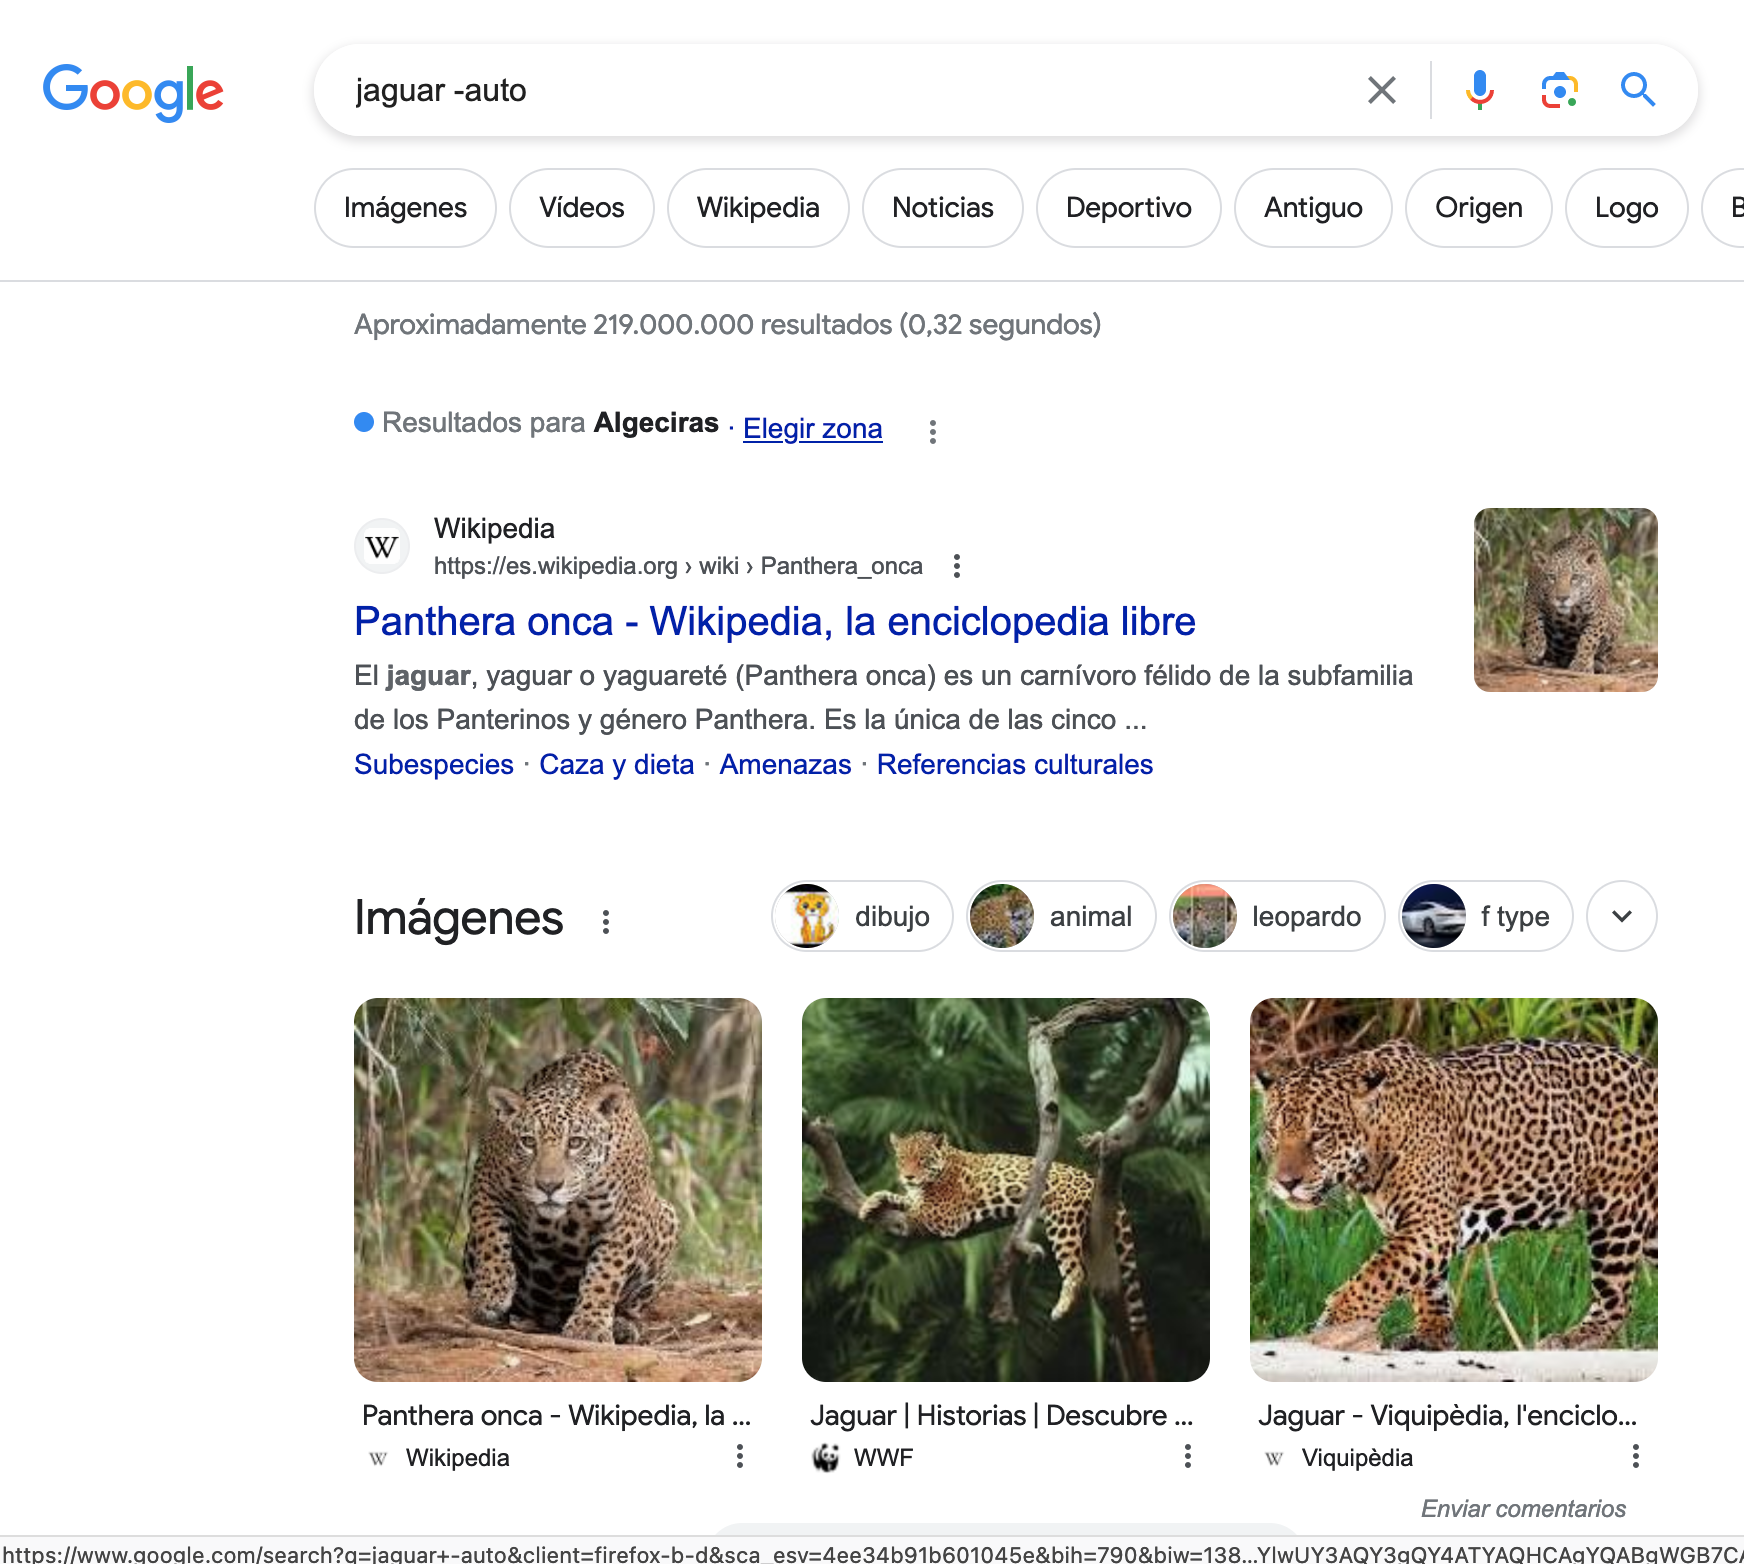Viewport: 1744px width, 1564px height.
Task: Open Google Lens image search
Action: 1559,90
